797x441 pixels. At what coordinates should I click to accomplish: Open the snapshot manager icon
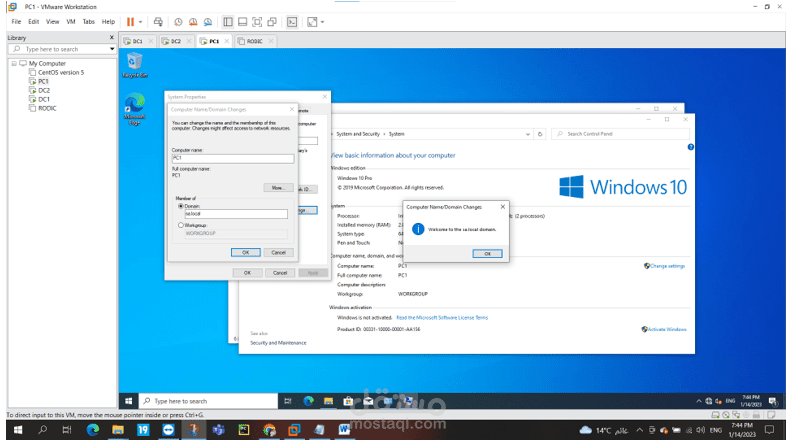[x=208, y=22]
